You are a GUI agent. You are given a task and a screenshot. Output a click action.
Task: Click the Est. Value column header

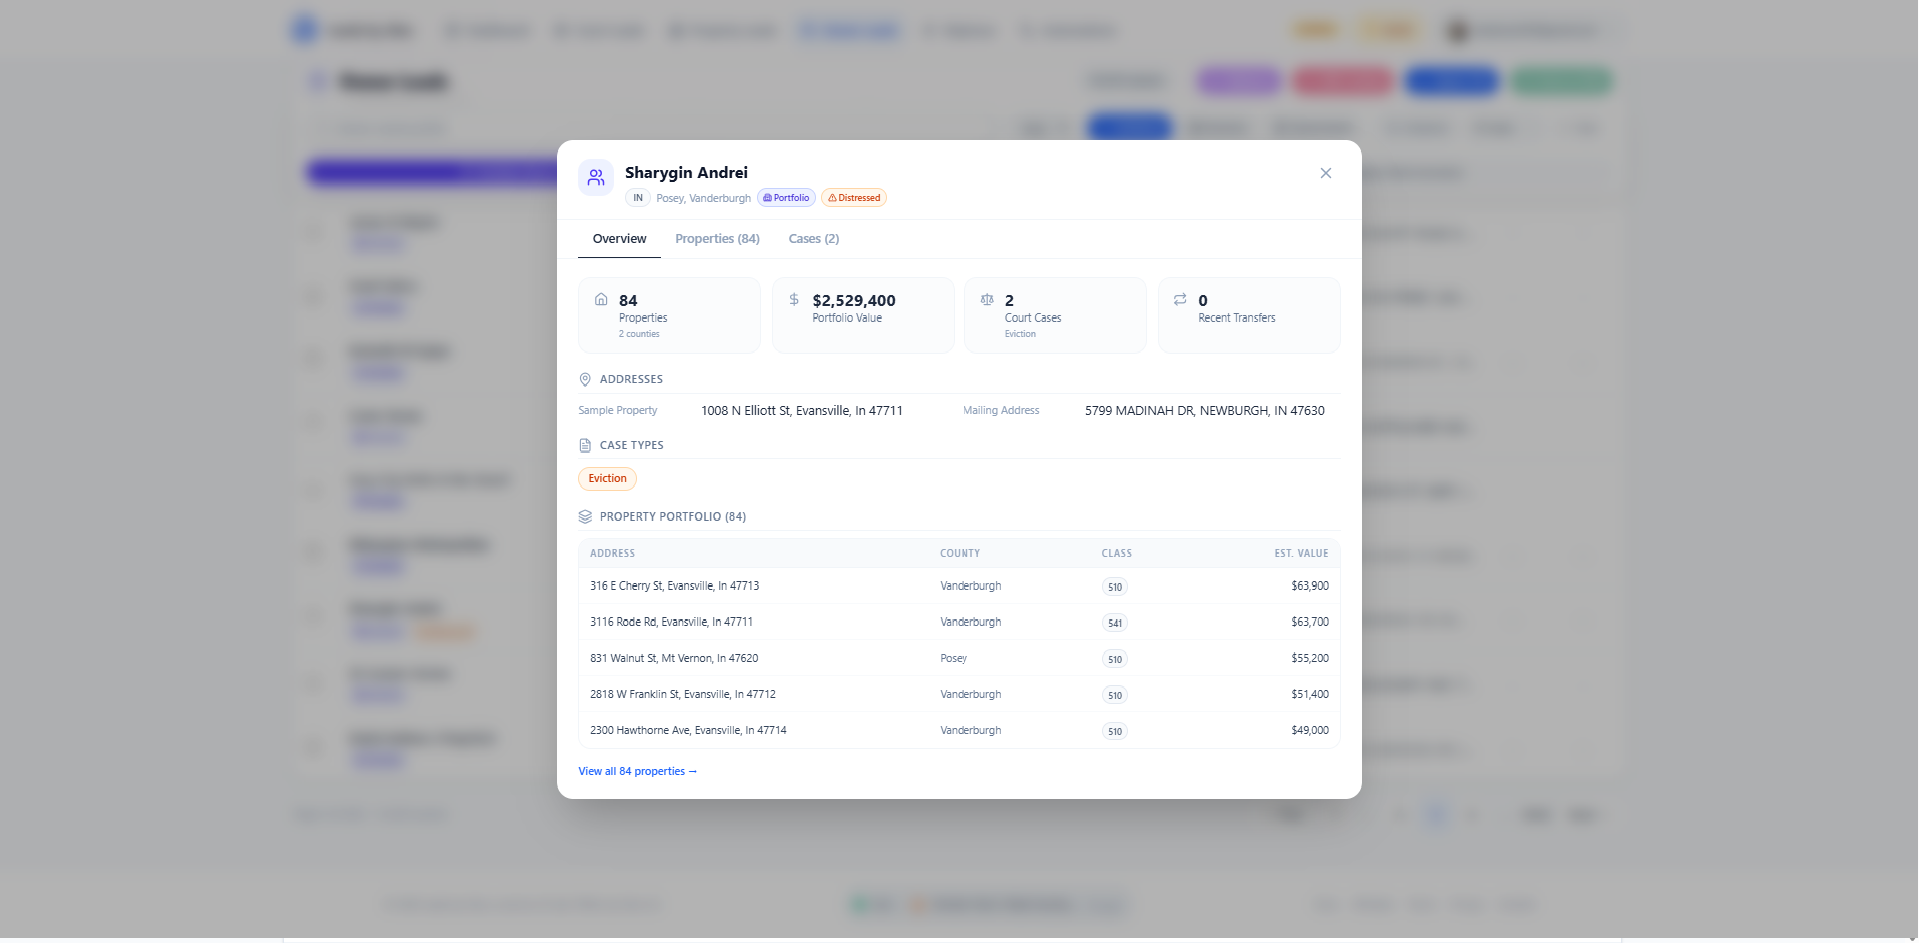1301,553
